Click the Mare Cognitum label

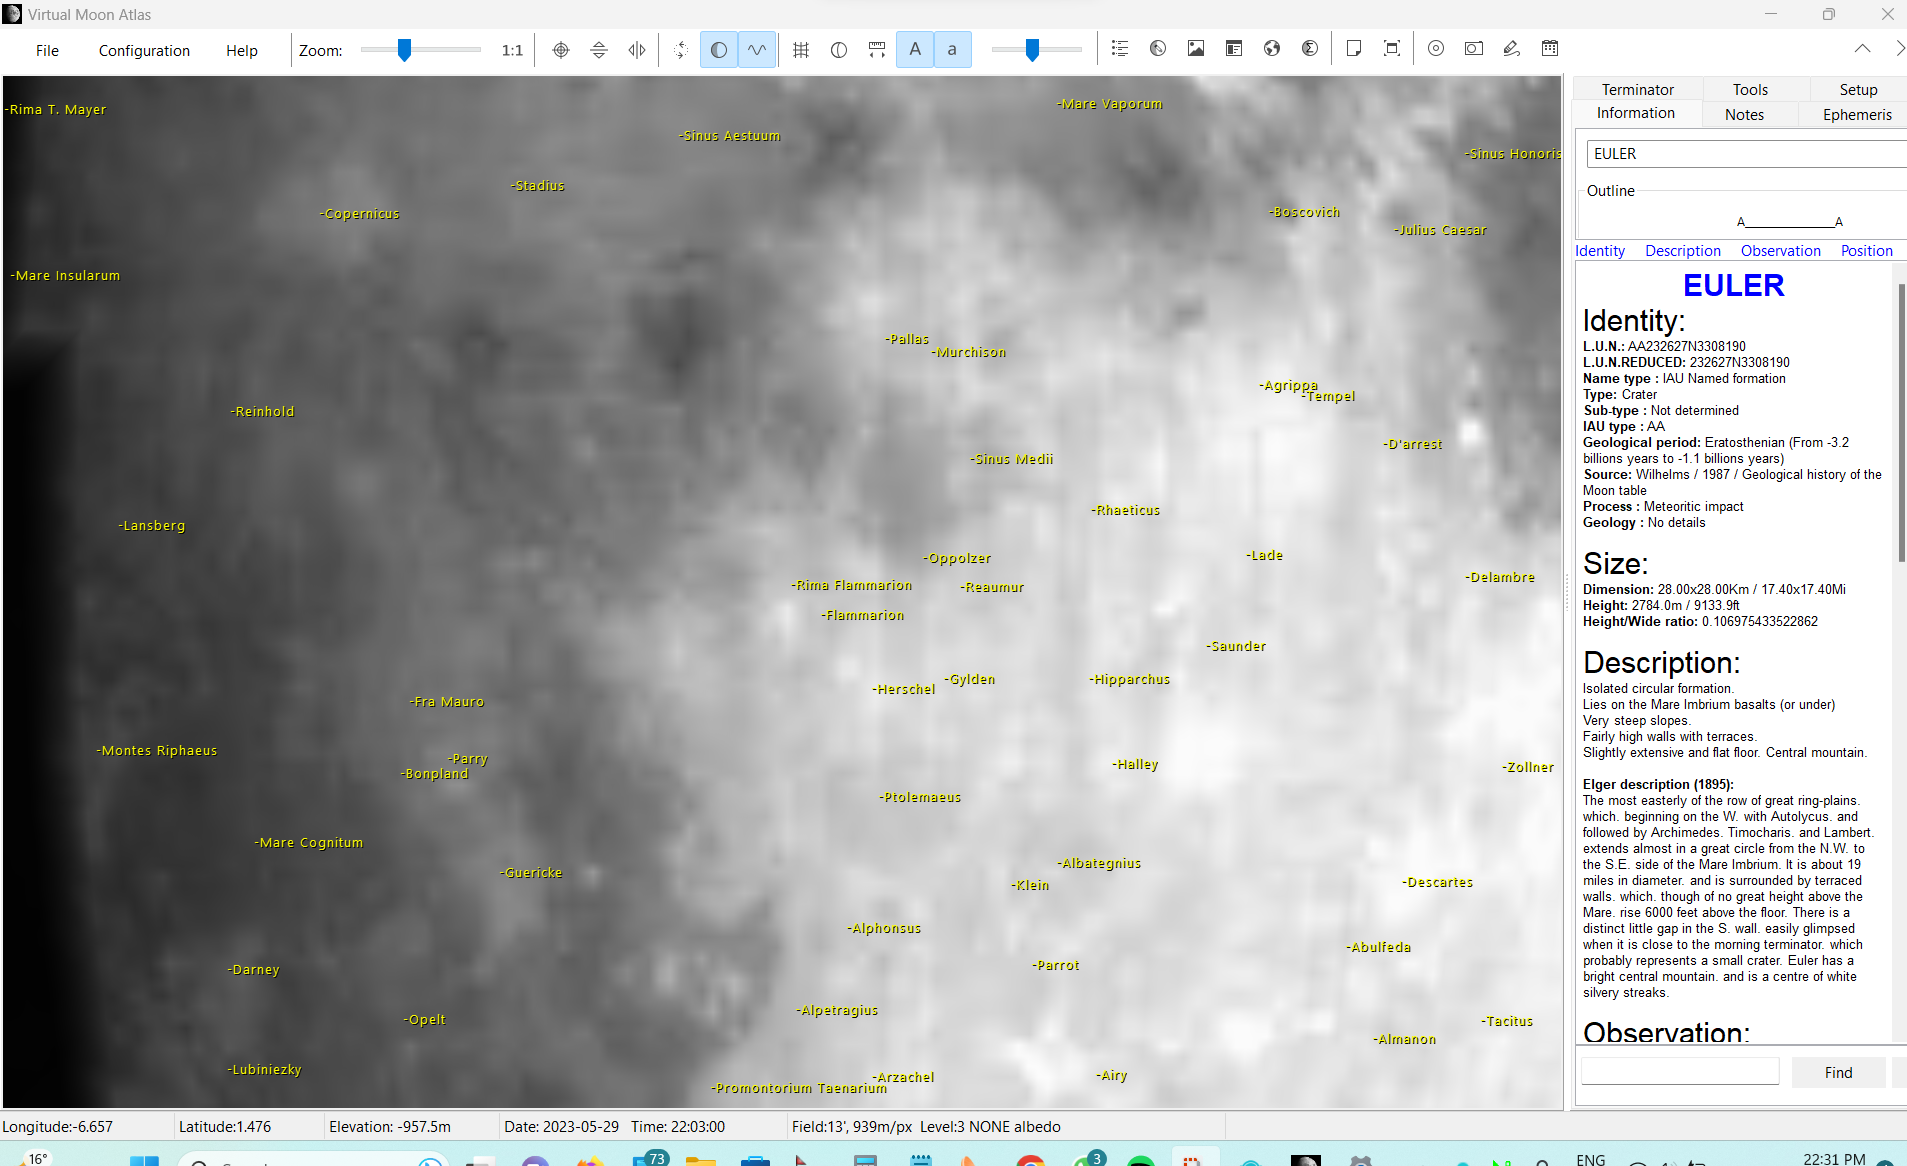(x=309, y=843)
